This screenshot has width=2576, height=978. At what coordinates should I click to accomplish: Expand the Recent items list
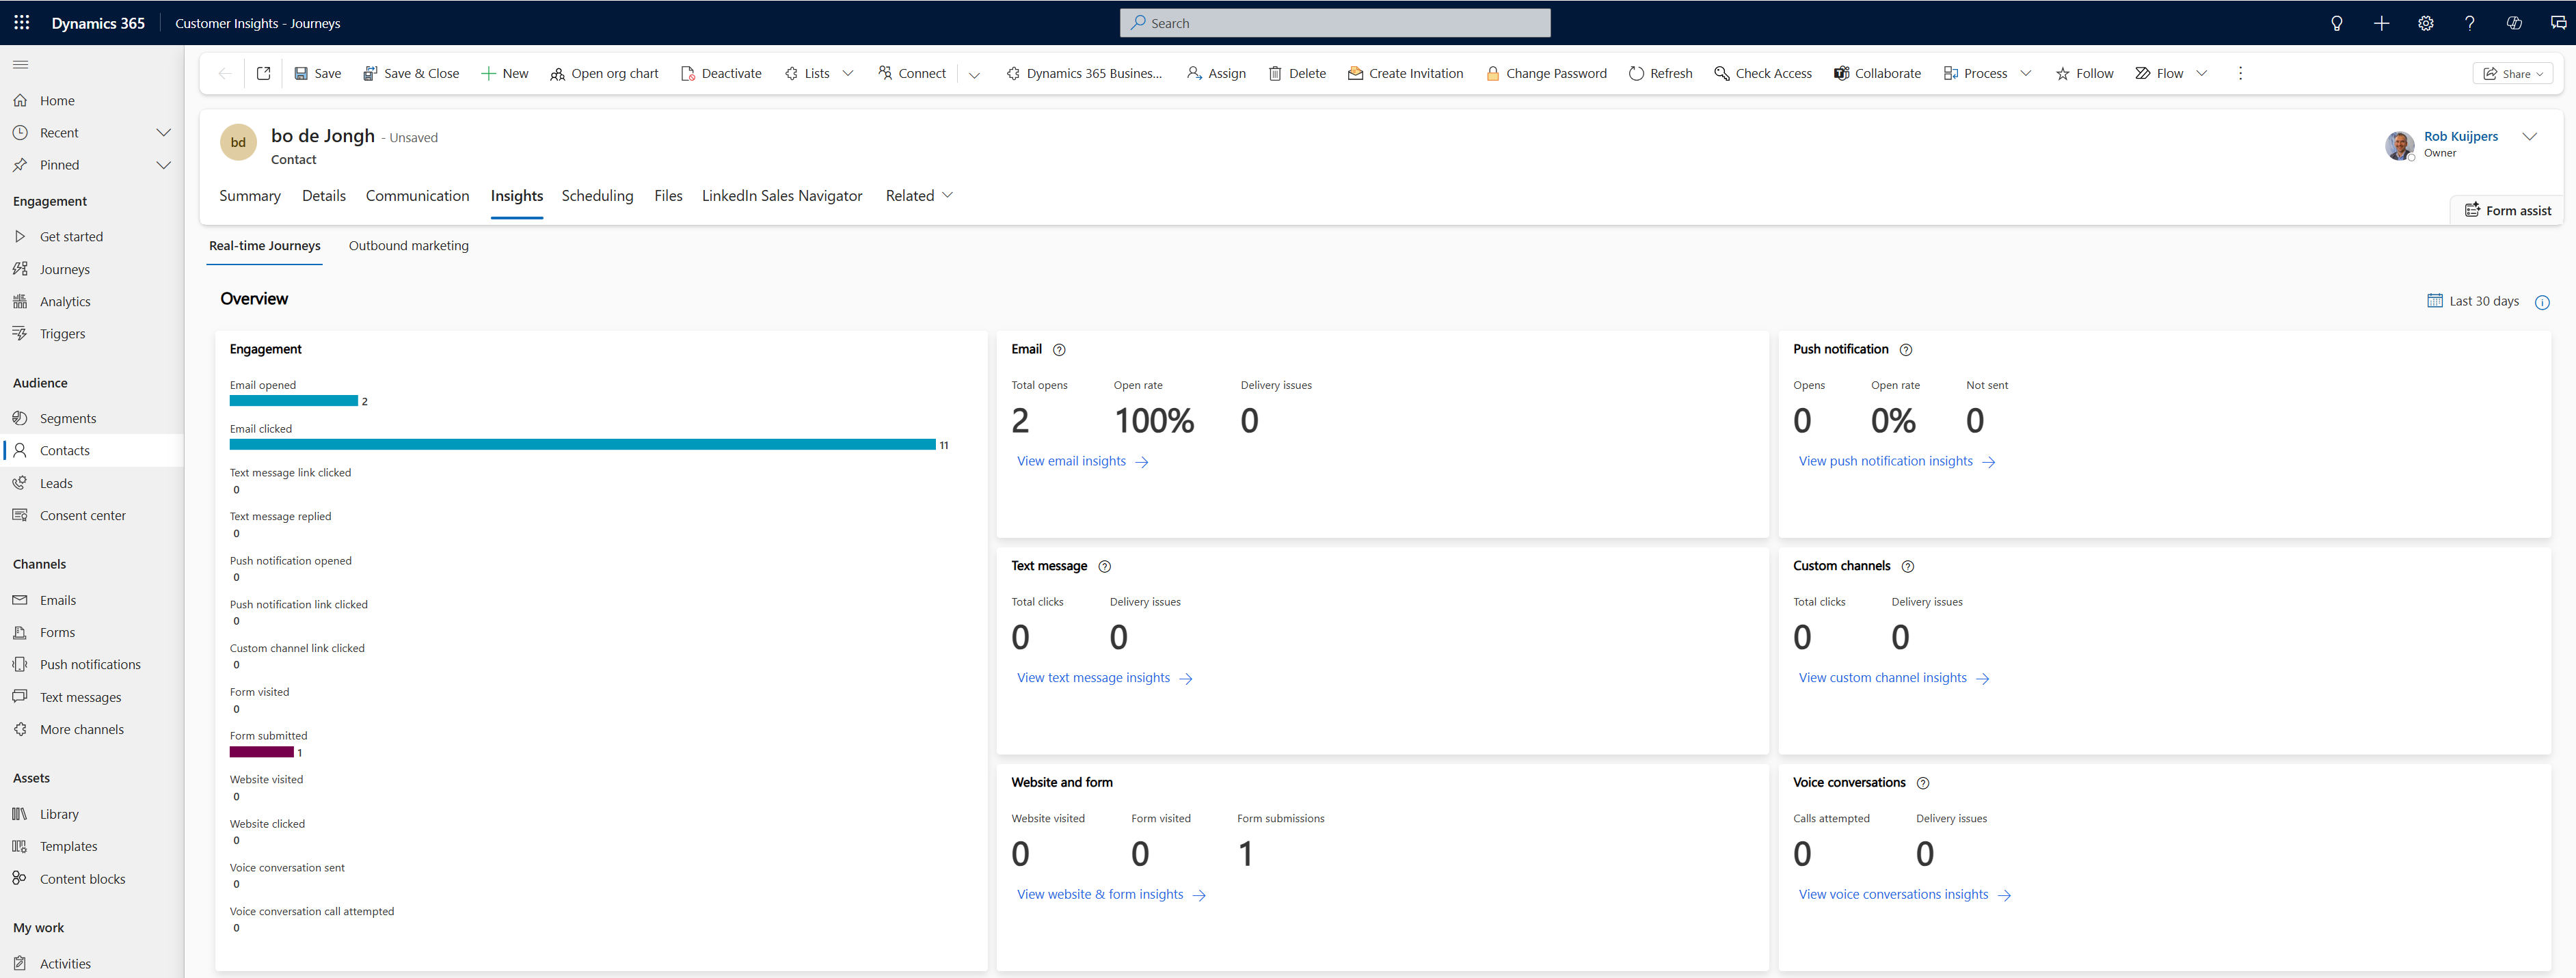(x=164, y=131)
